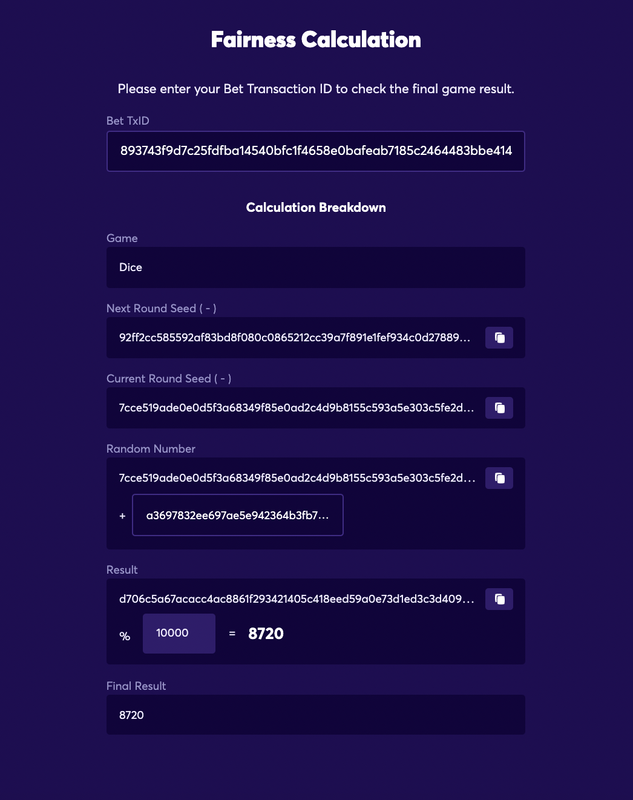Copy the Random Number seed value
633x800 pixels.
[499, 478]
